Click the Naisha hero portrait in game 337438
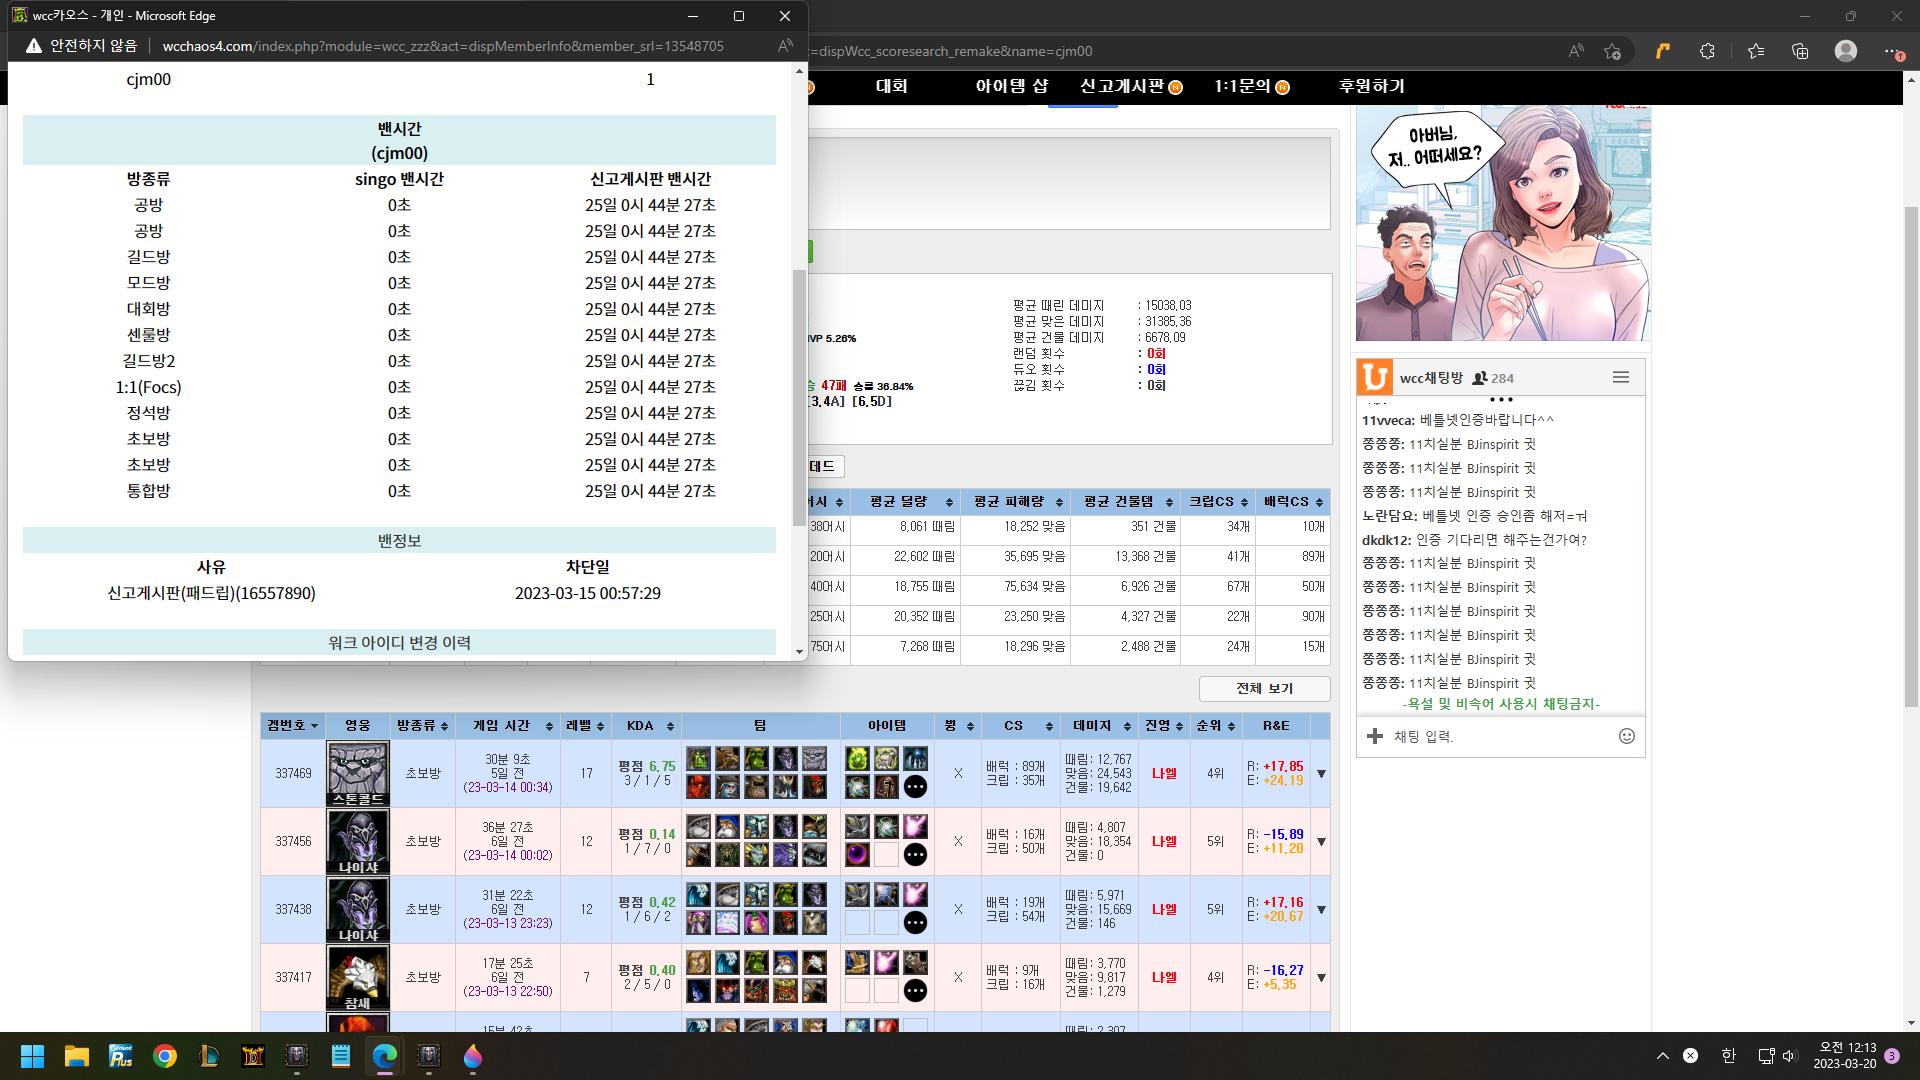This screenshot has width=1920, height=1080. pos(358,909)
